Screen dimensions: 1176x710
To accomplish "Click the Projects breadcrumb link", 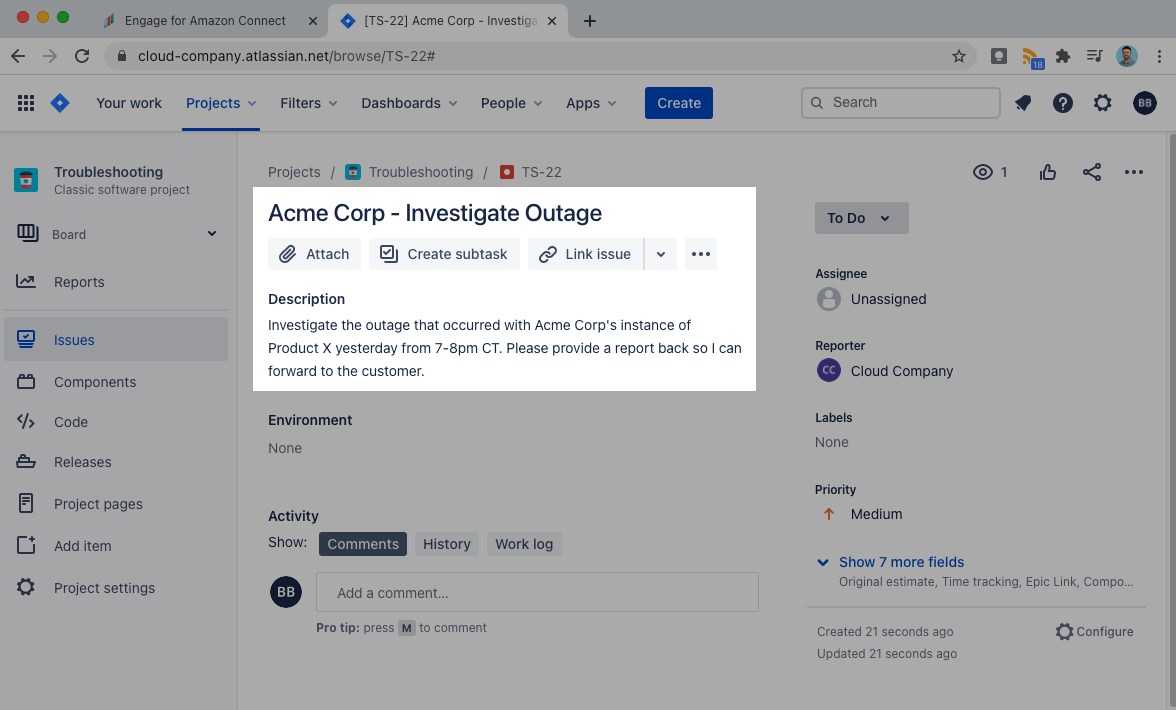I will 294,172.
